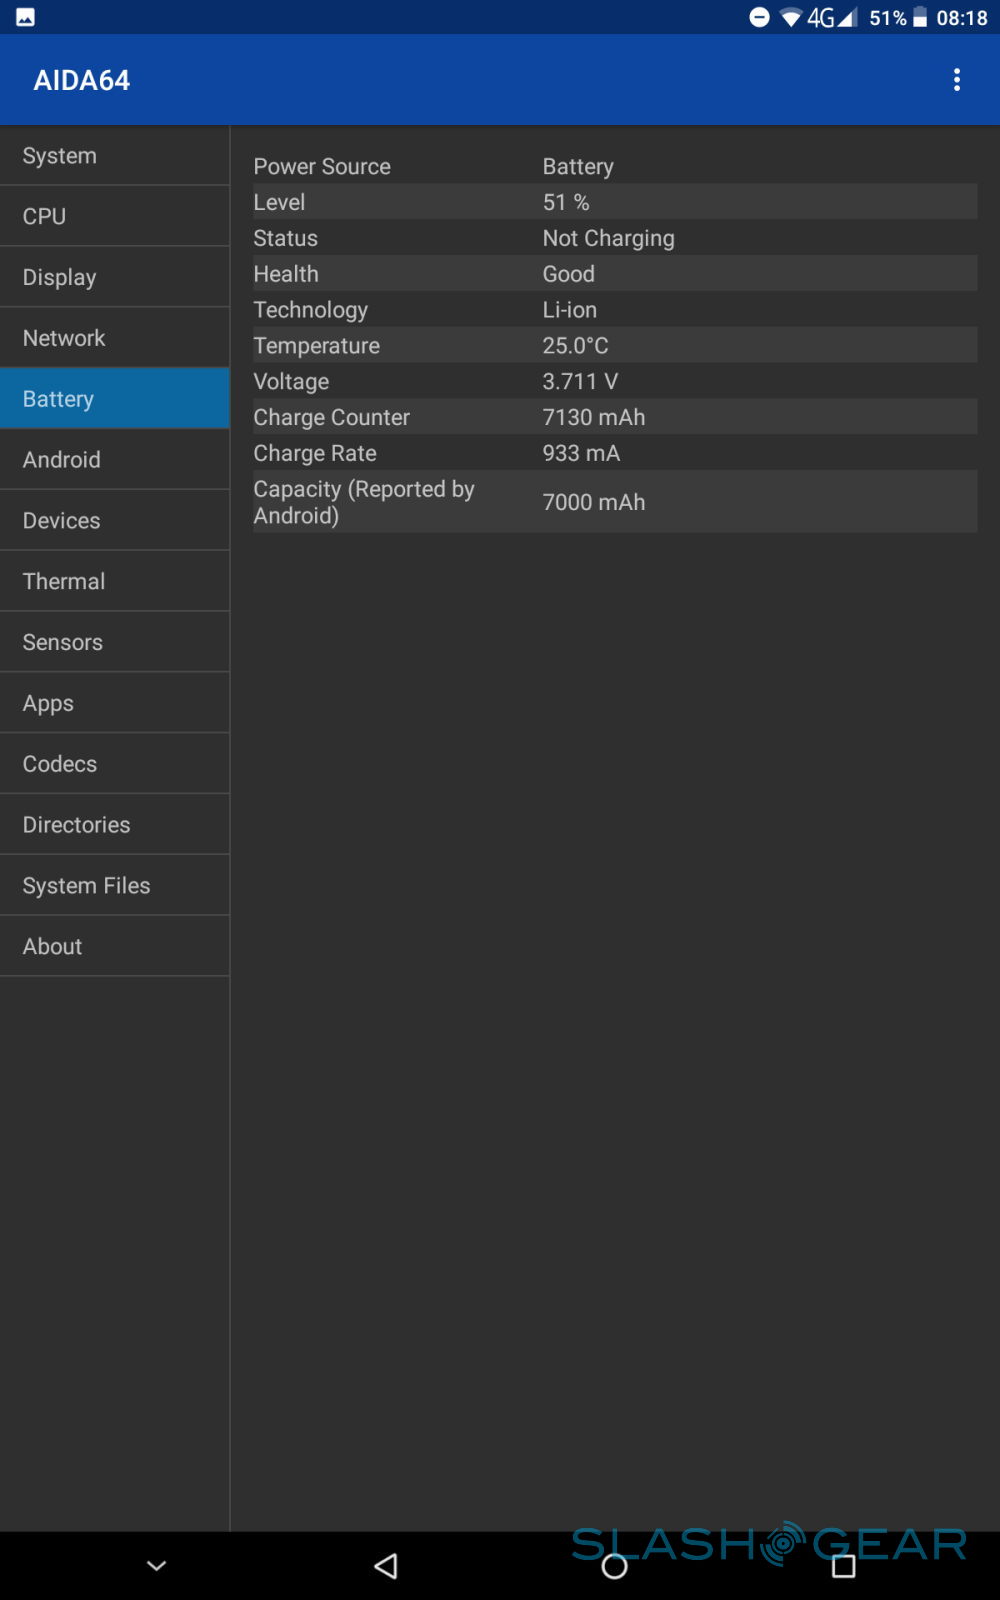Switch to the Display section
This screenshot has height=1600, width=1000.
[115, 278]
